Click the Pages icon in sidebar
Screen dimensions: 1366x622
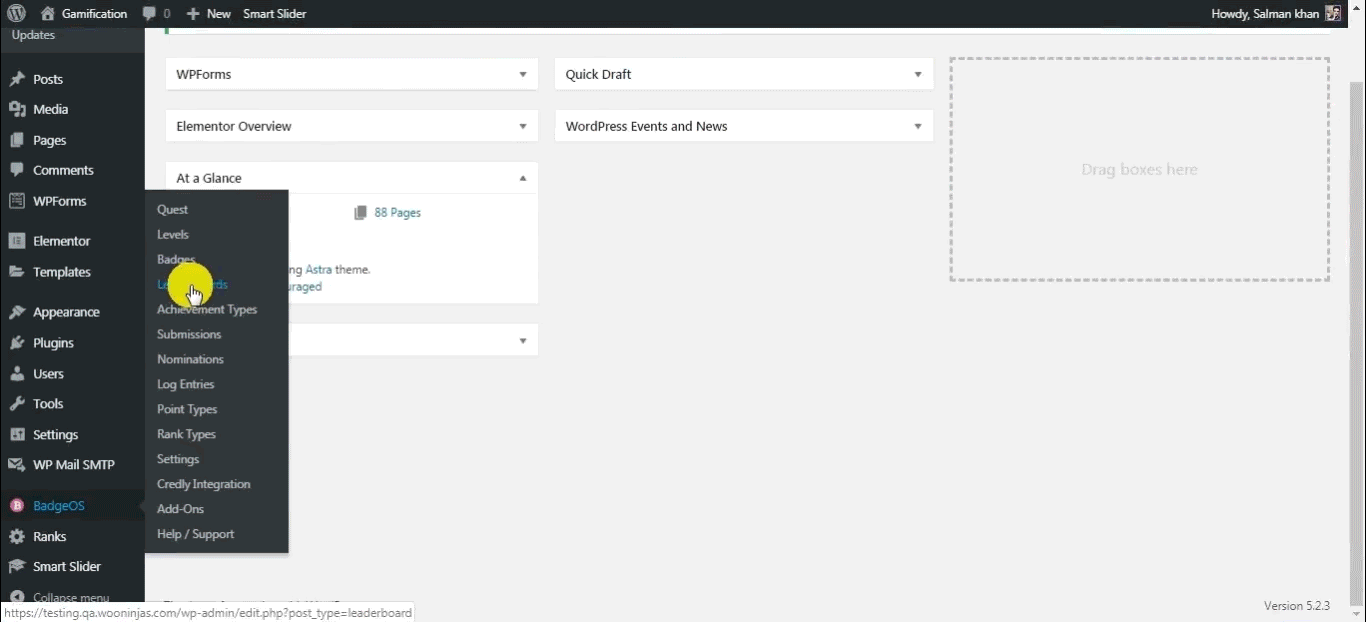[17, 140]
